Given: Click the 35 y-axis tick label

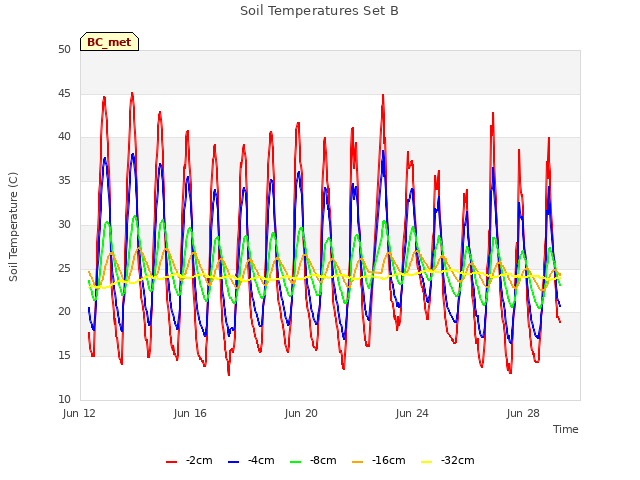Looking at the screenshot, I should (x=64, y=180).
